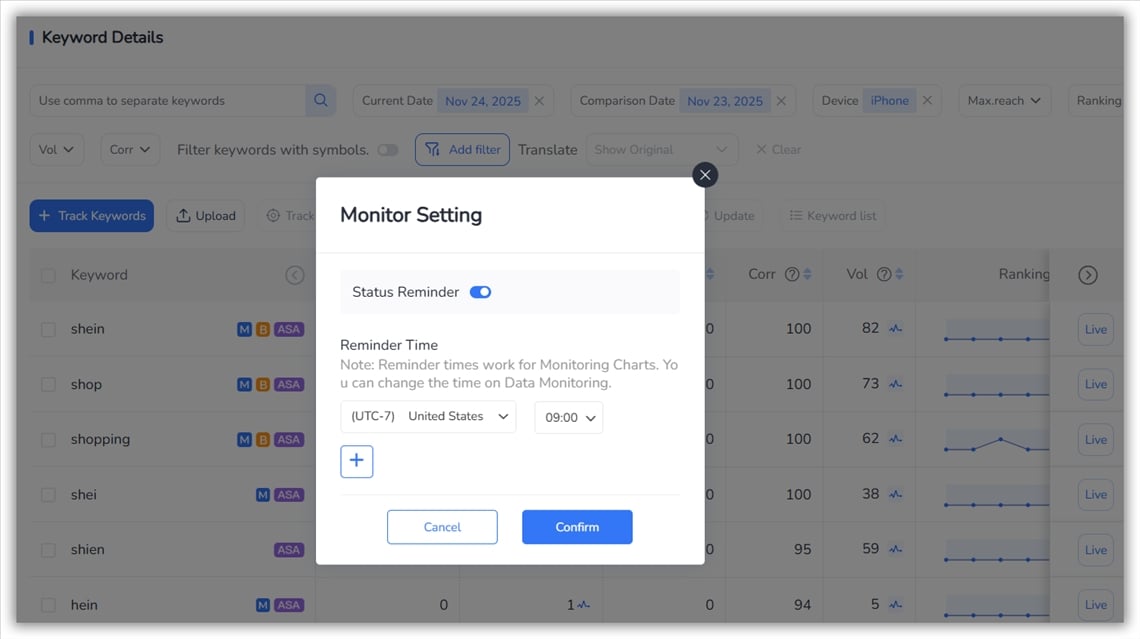Viewport: 1140px width, 639px height.
Task: Toggle the Status Reminder switch
Action: click(480, 292)
